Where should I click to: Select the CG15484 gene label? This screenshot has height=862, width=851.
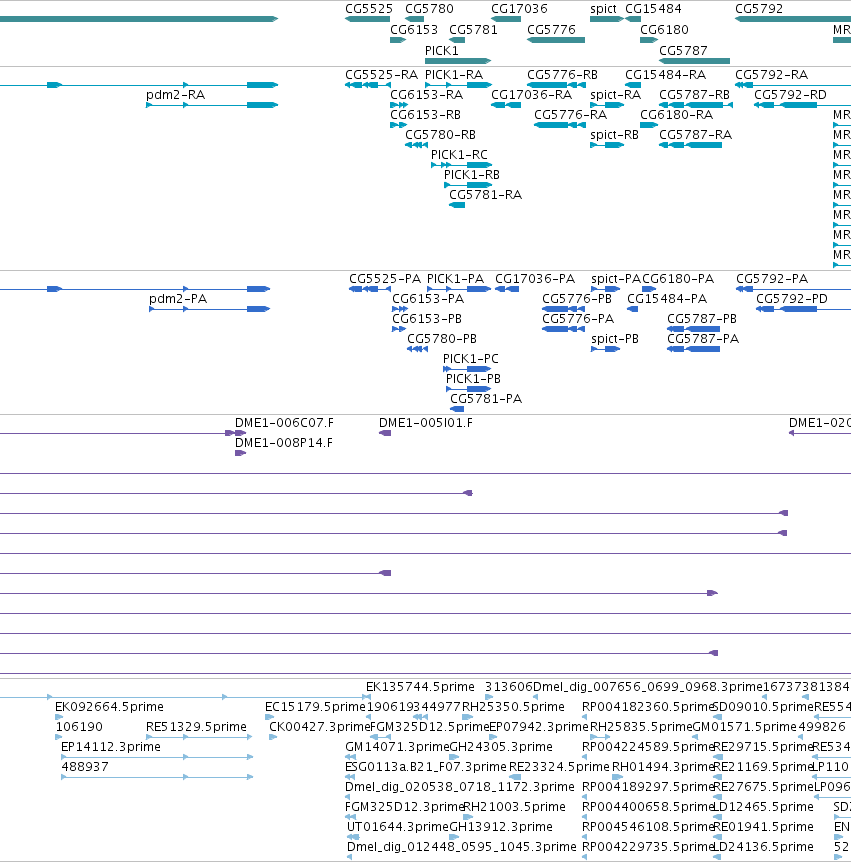tap(653, 9)
